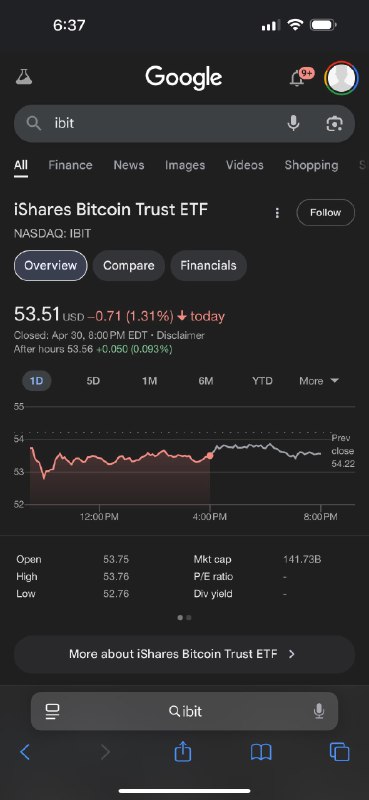Open notifications bell with 9+ badge
Image resolution: width=369 pixels, height=800 pixels.
301,78
